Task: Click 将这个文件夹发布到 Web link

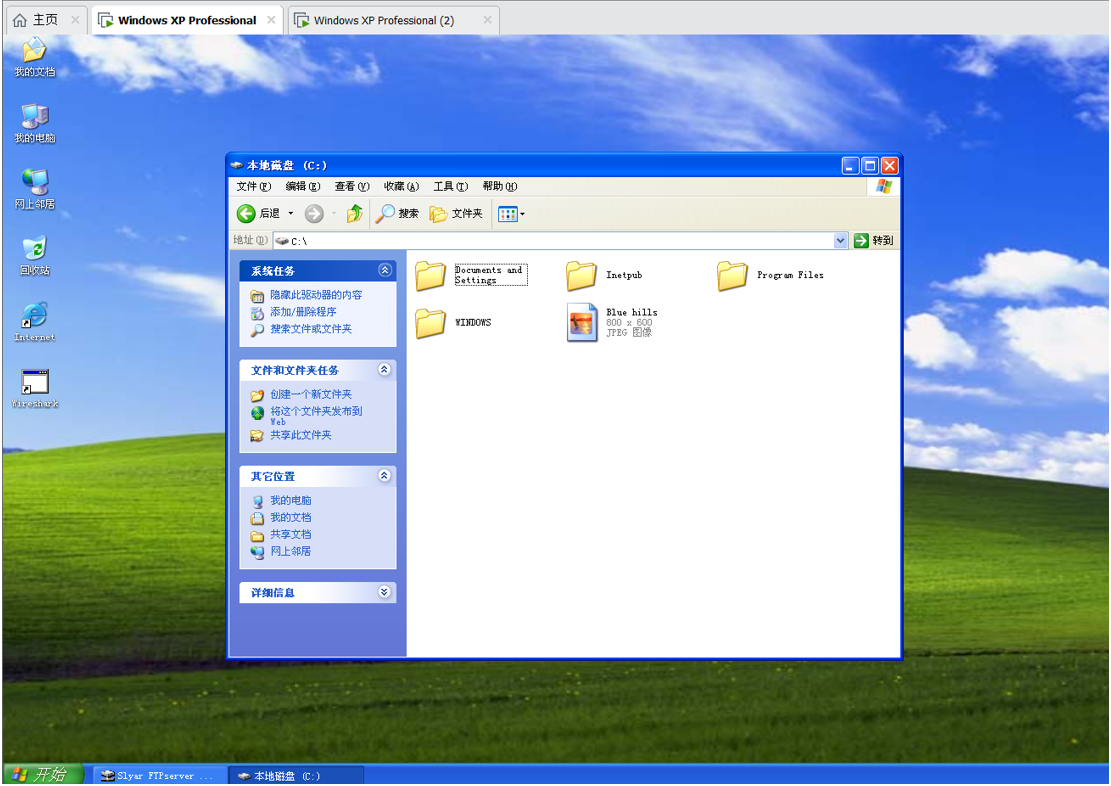Action: click(316, 416)
